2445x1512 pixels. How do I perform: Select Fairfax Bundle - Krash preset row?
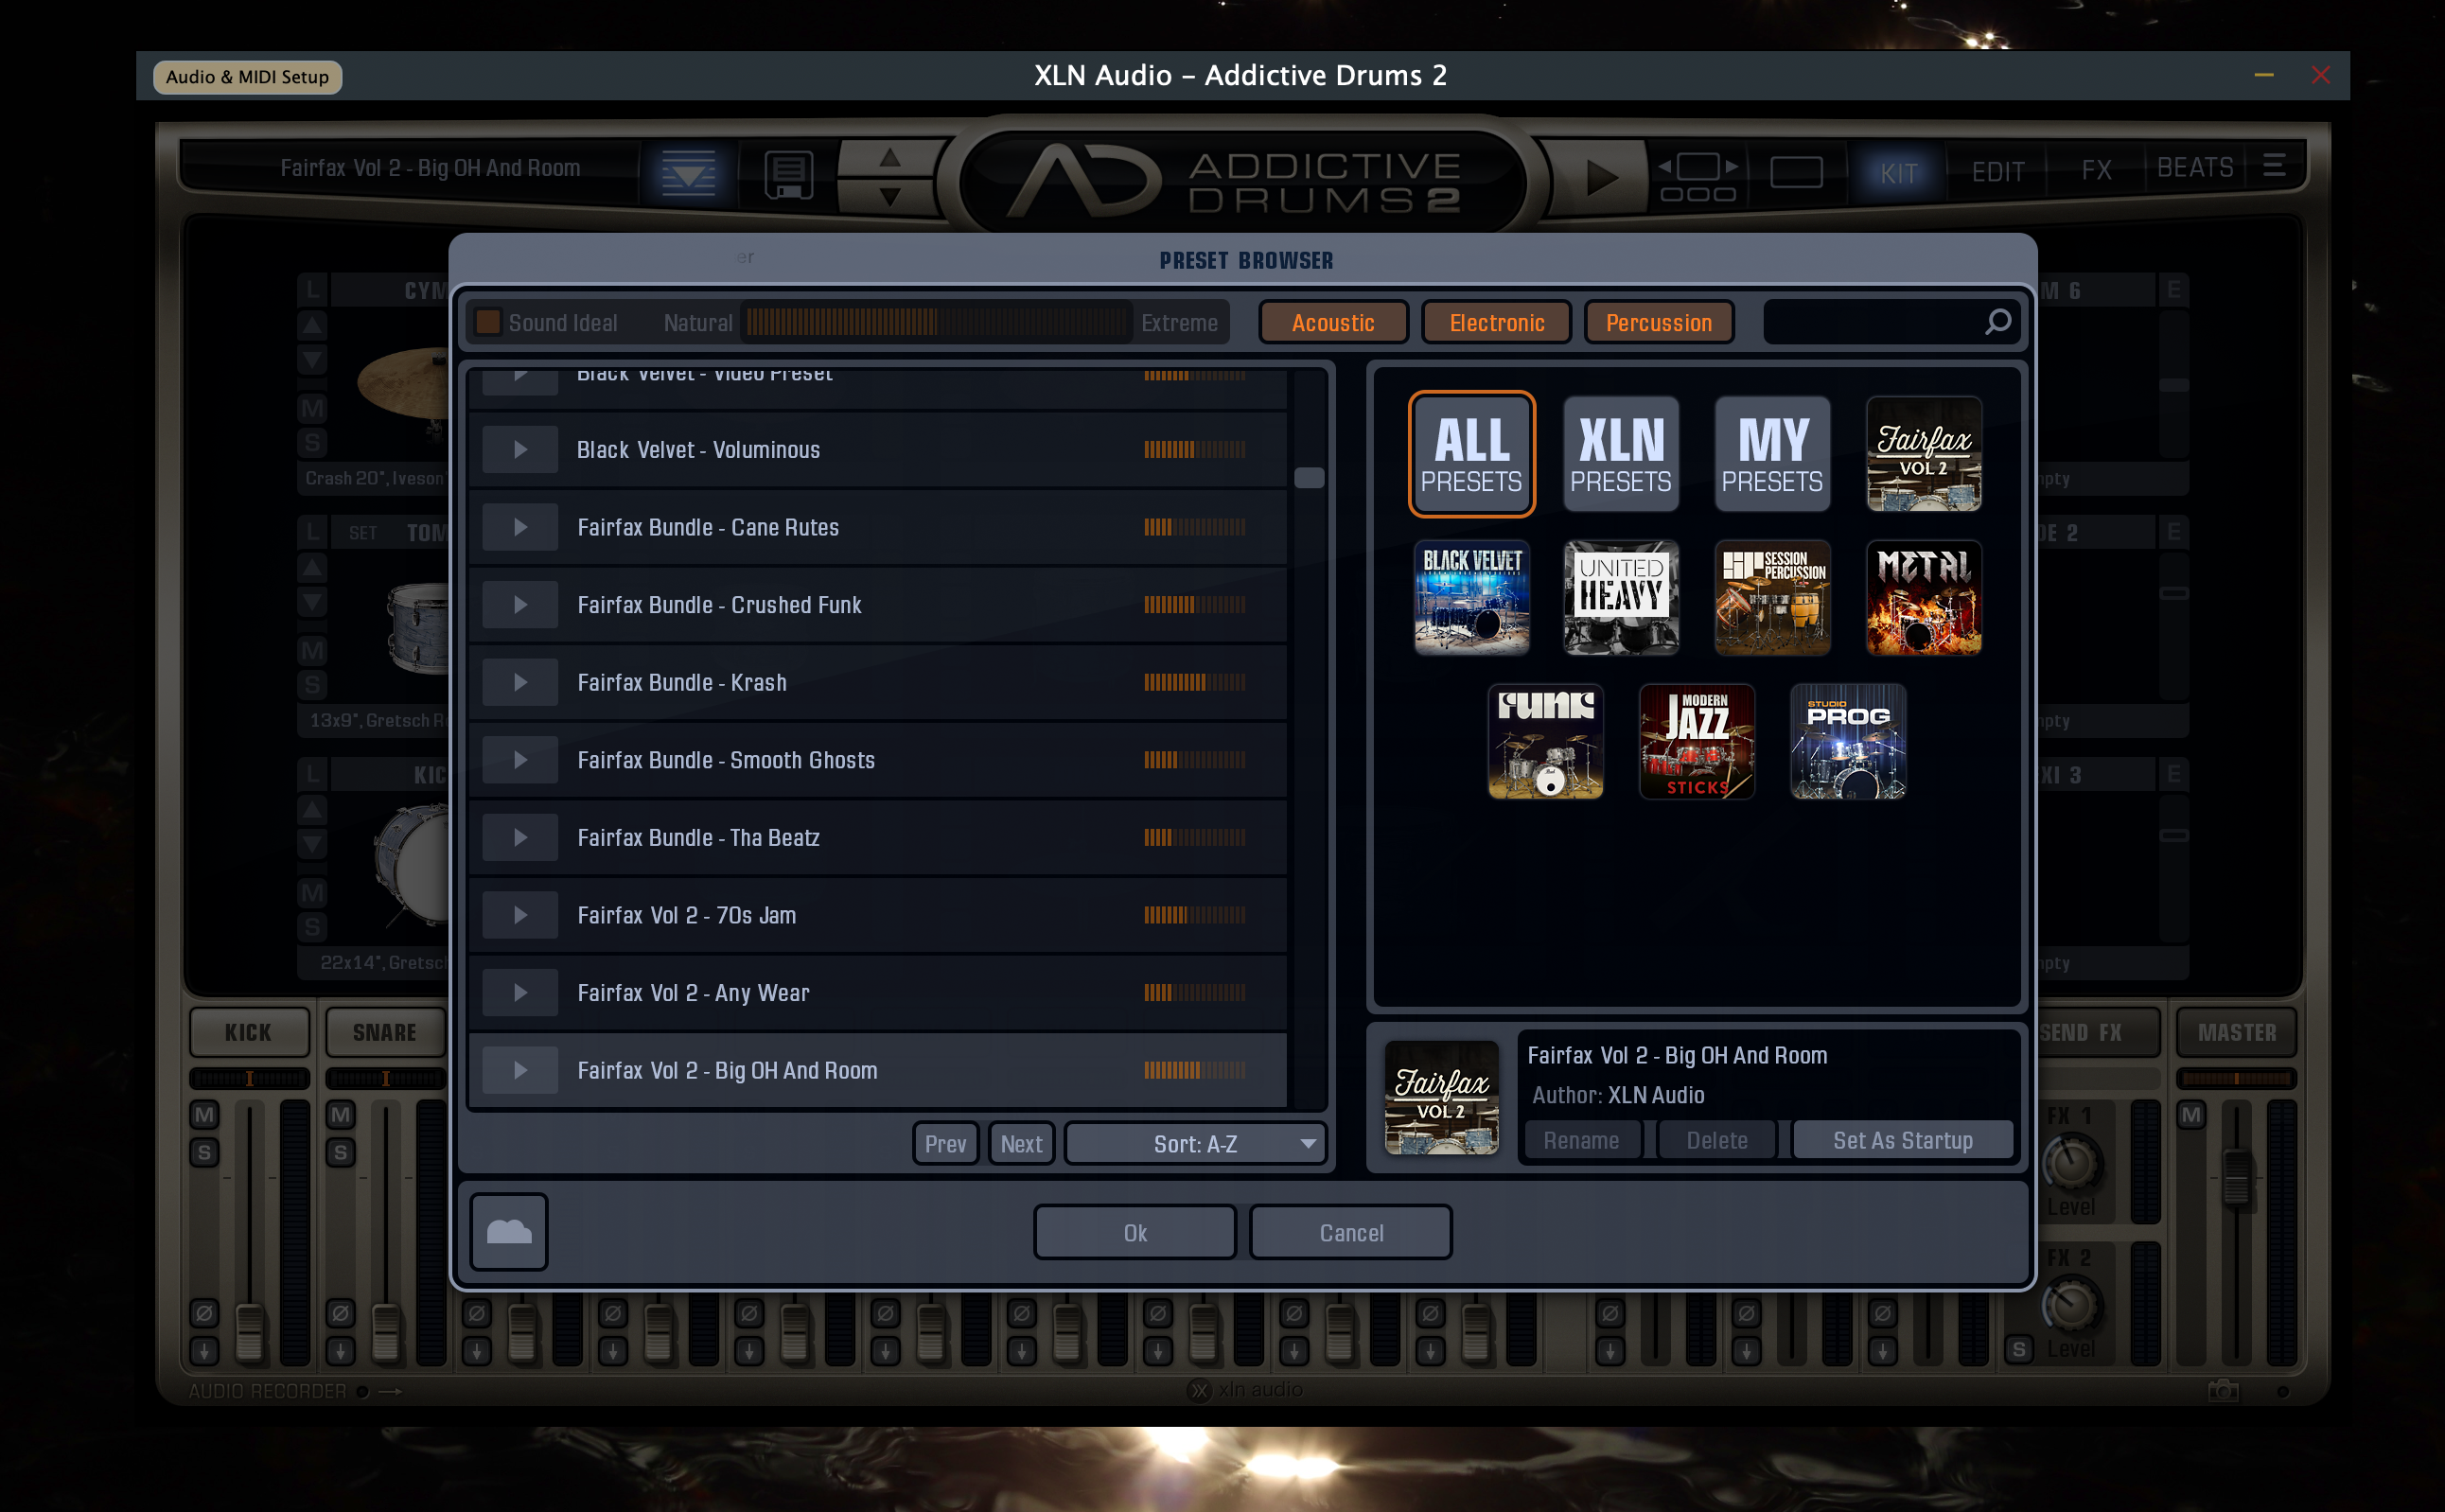point(877,682)
